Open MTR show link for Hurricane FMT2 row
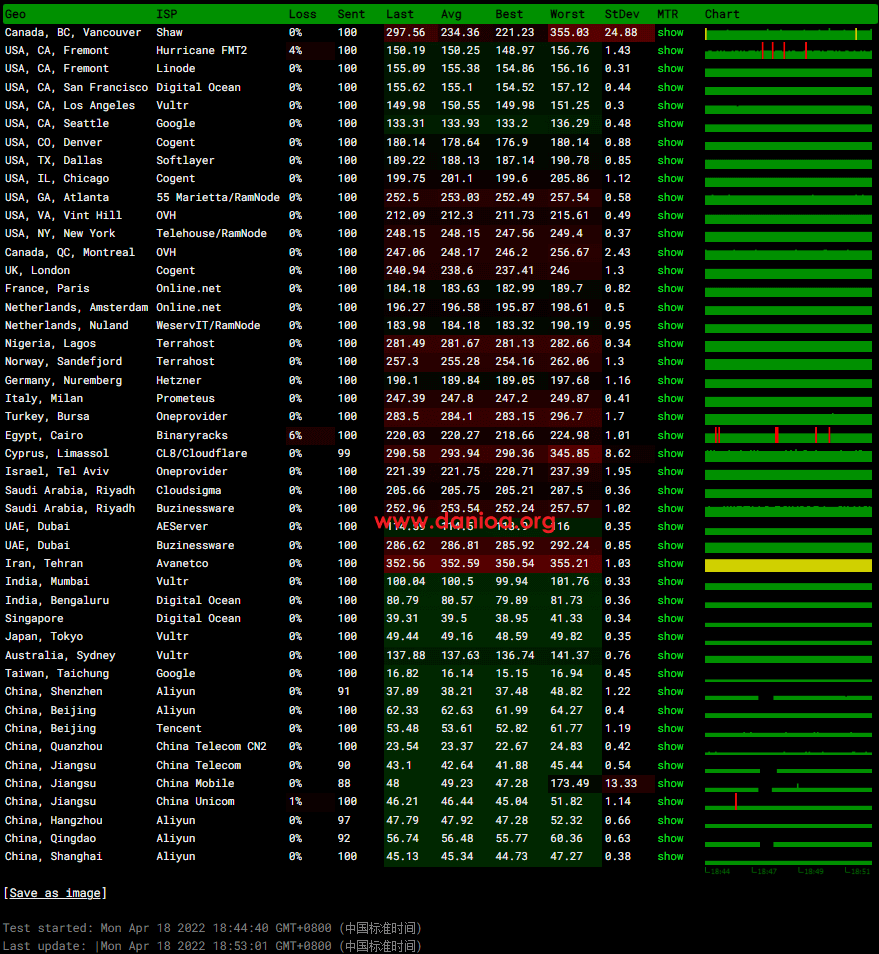Viewport: 879px width, 954px height. (670, 50)
